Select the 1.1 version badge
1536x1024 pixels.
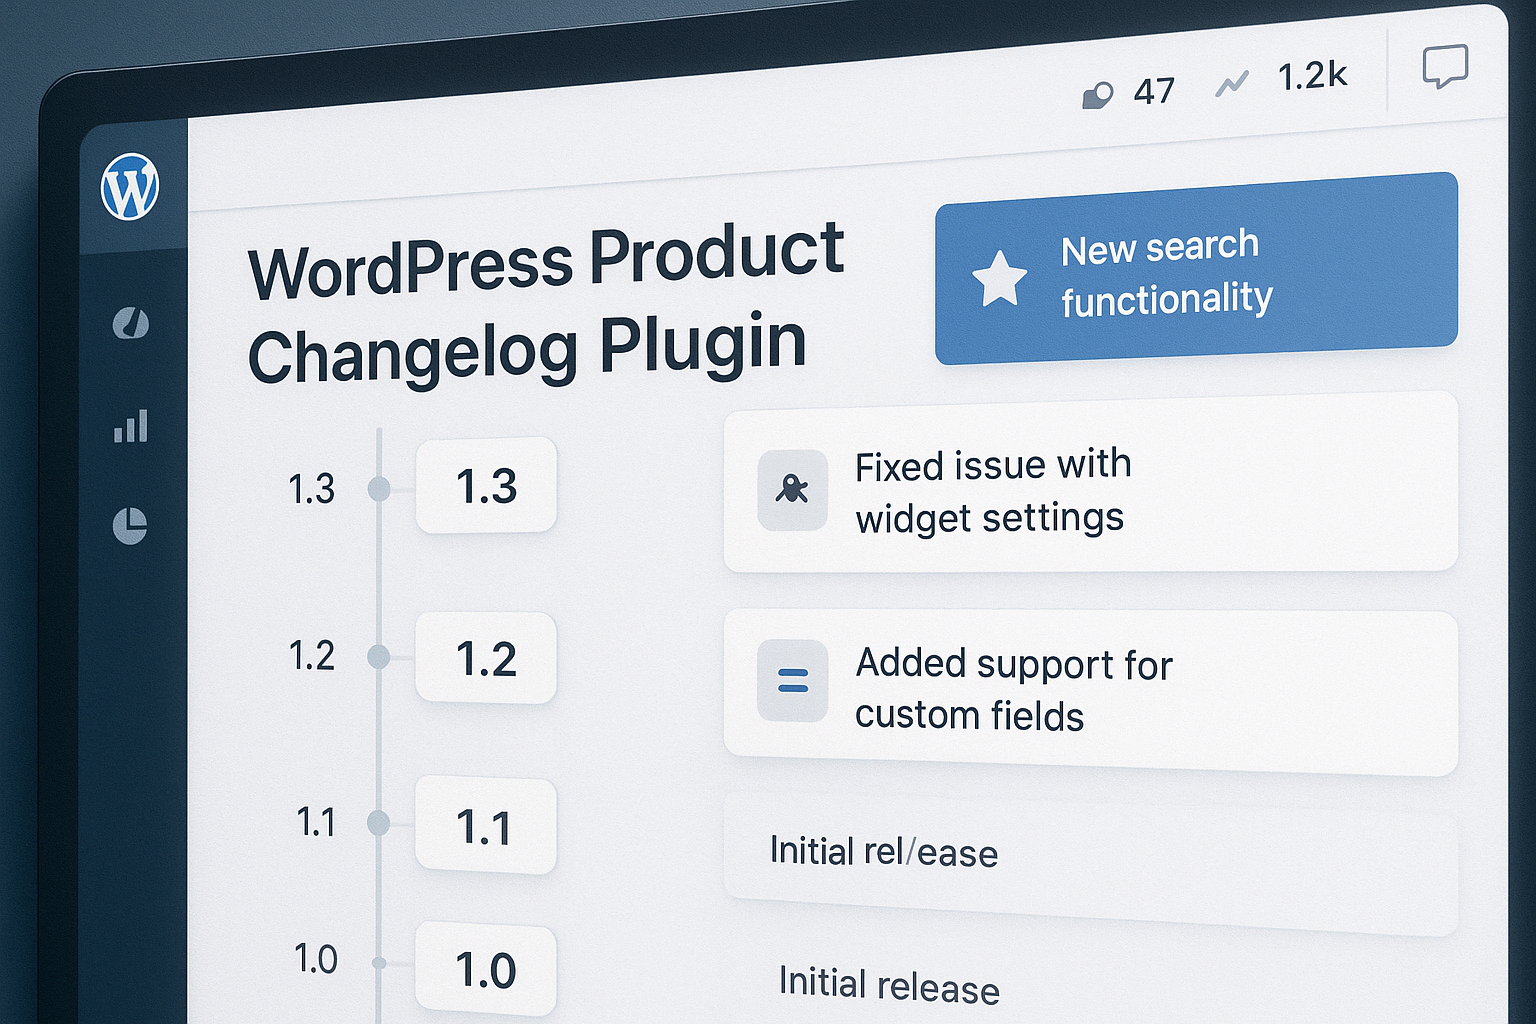[485, 827]
